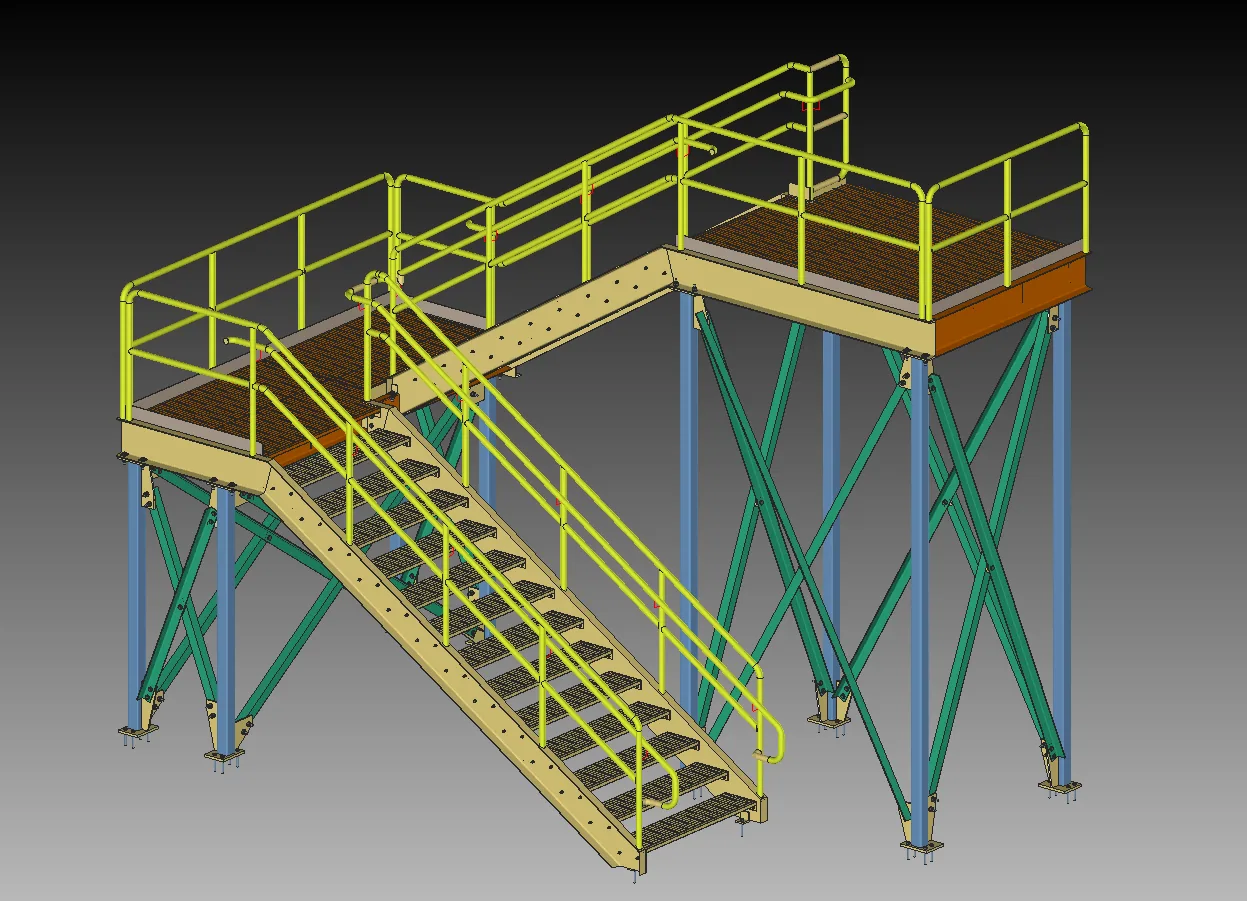Select the grating floor of the right platform
The image size is (1247, 901).
(x=880, y=243)
